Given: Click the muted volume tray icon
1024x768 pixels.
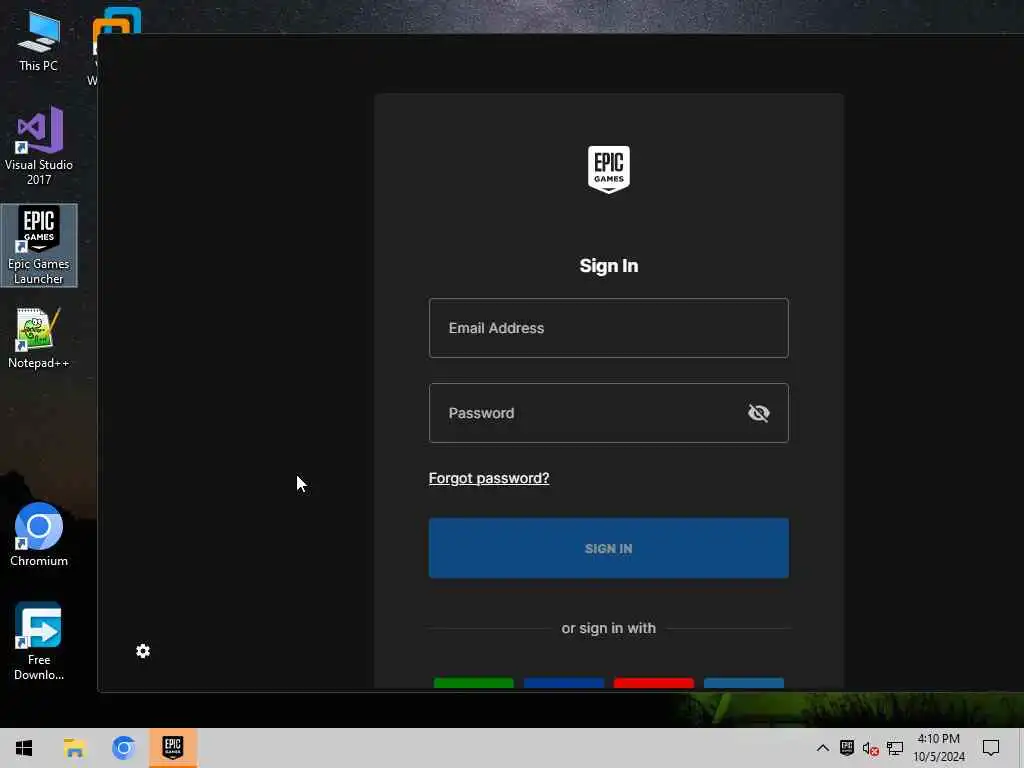Looking at the screenshot, I should 870,748.
